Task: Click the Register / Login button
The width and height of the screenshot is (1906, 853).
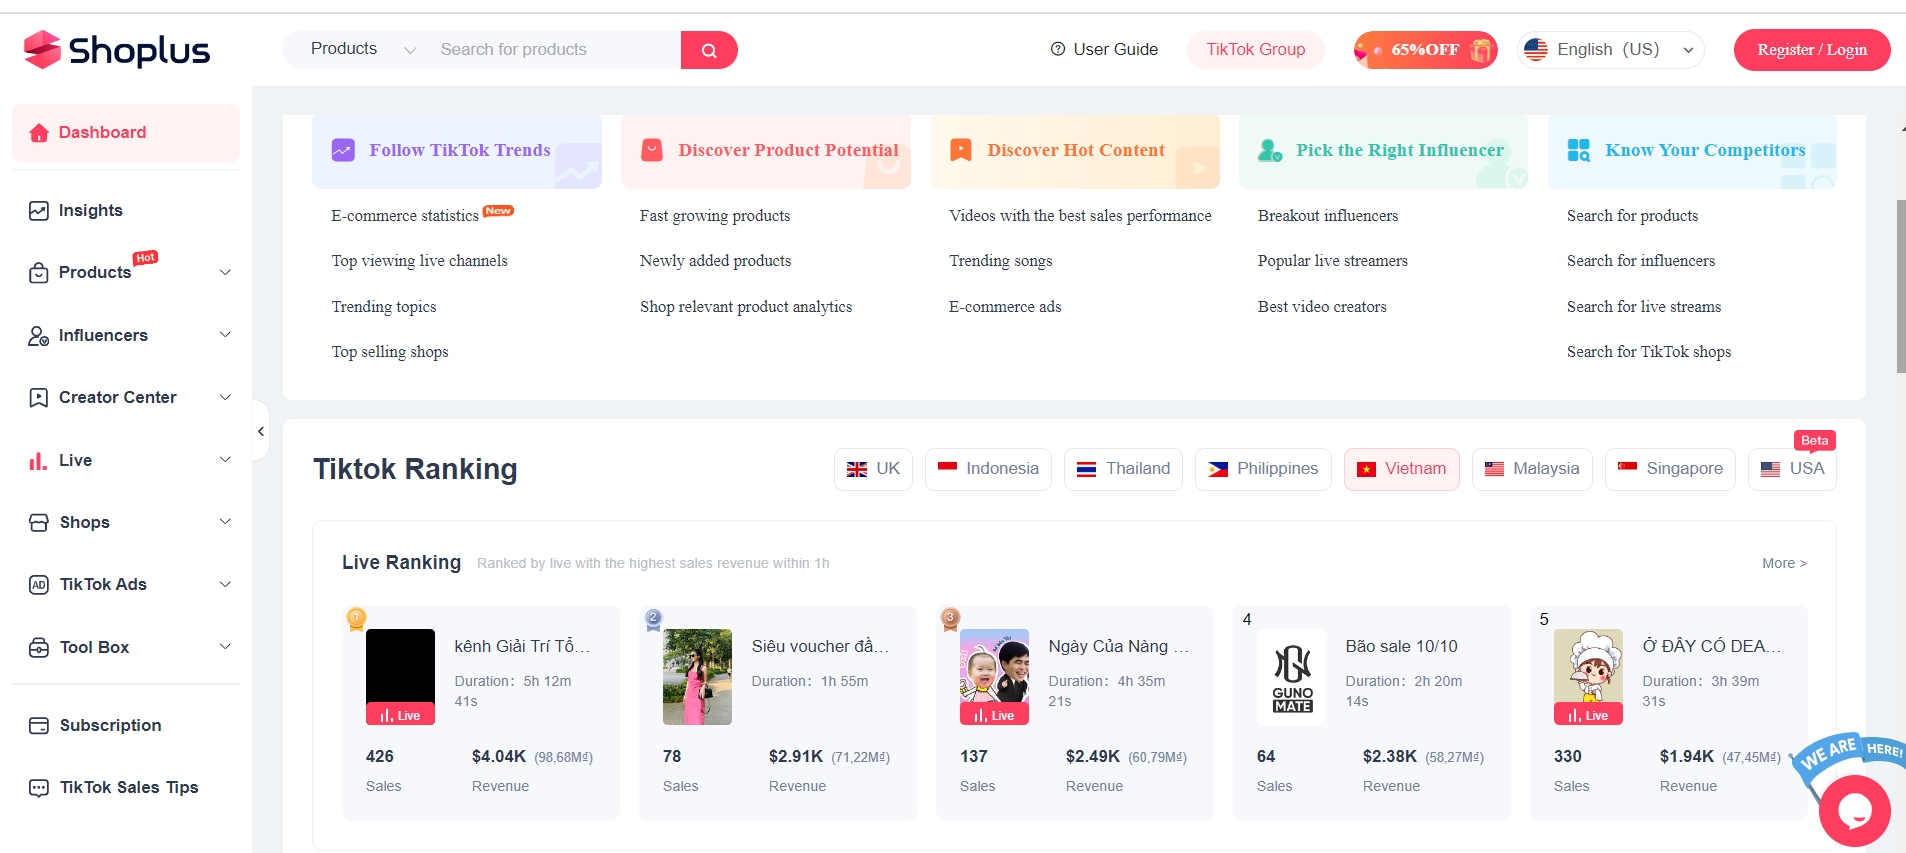Action: [1812, 50]
